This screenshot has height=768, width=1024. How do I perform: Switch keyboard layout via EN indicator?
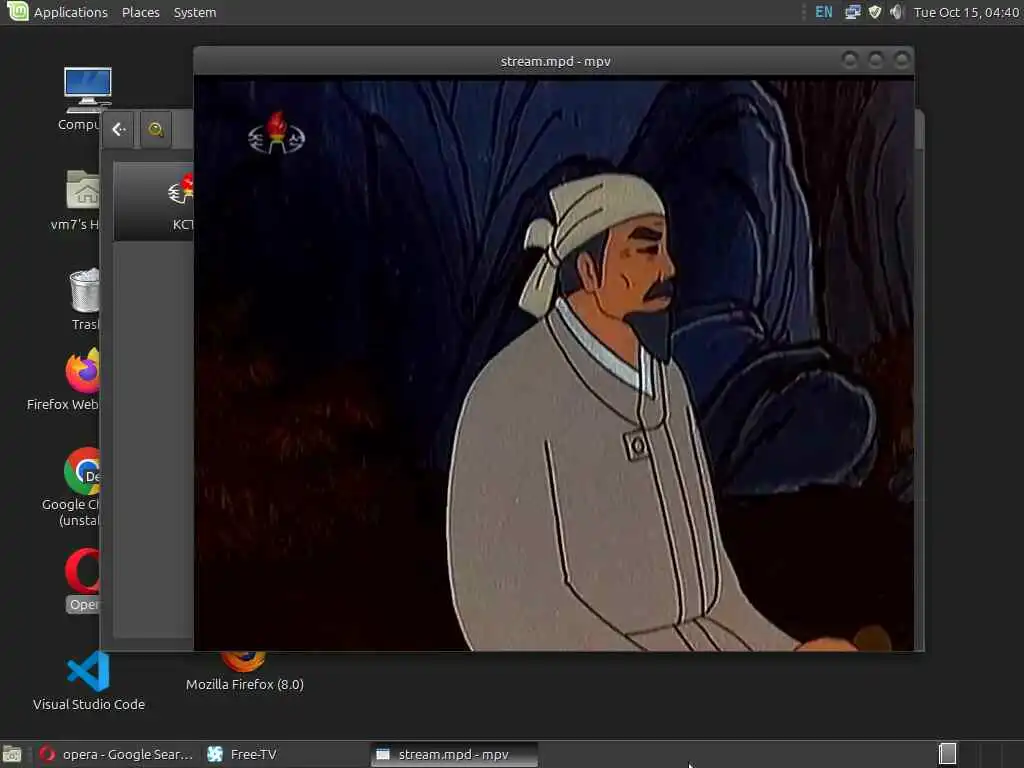824,12
